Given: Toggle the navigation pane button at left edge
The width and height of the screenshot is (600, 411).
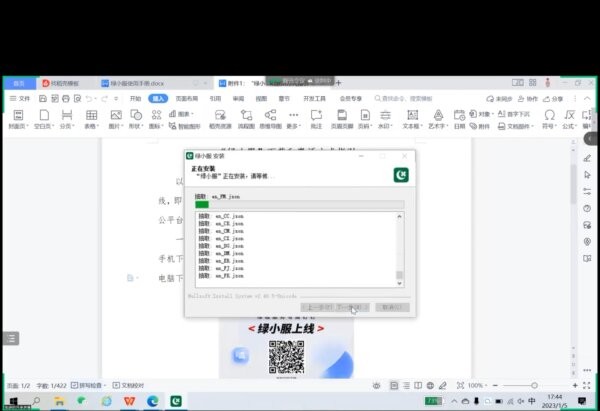Looking at the screenshot, I should (x=11, y=338).
